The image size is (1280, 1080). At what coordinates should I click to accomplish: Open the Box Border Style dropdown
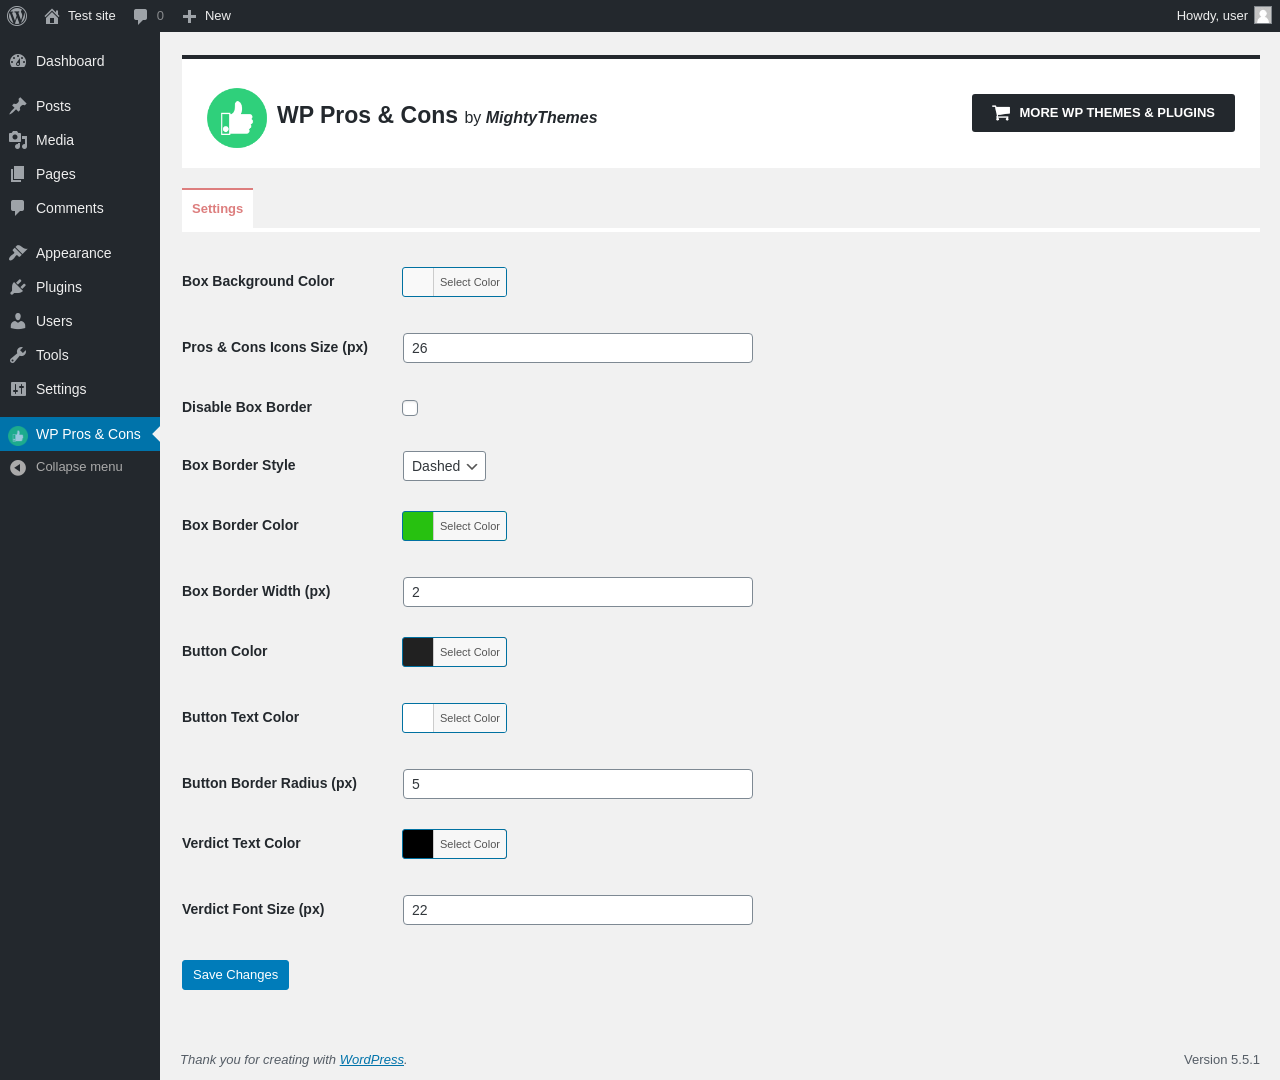(444, 466)
